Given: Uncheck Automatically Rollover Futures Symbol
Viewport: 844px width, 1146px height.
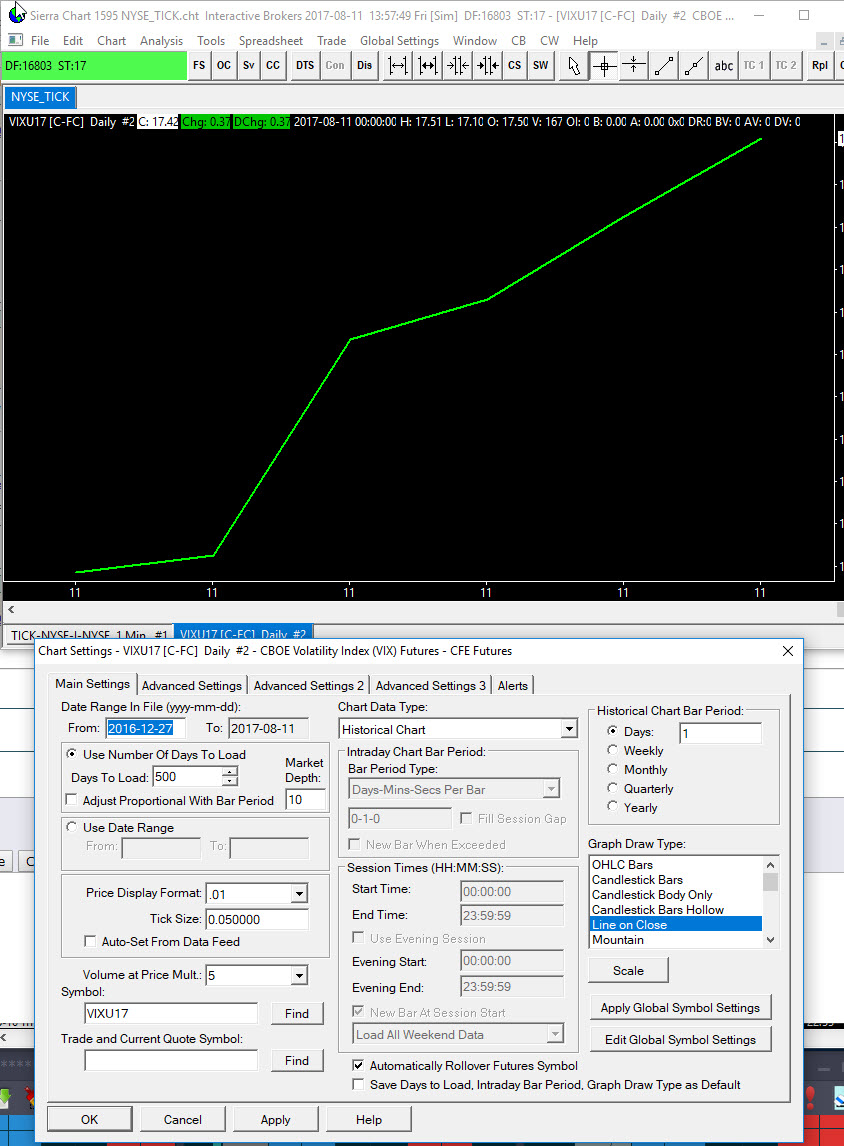Looking at the screenshot, I should point(358,1065).
